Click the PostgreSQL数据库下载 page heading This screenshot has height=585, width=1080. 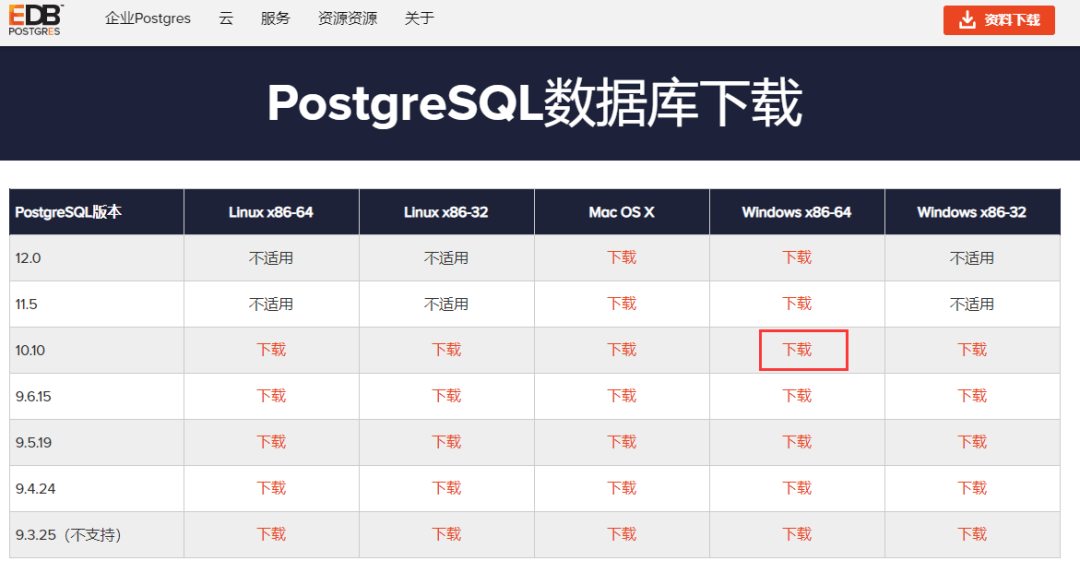[535, 103]
